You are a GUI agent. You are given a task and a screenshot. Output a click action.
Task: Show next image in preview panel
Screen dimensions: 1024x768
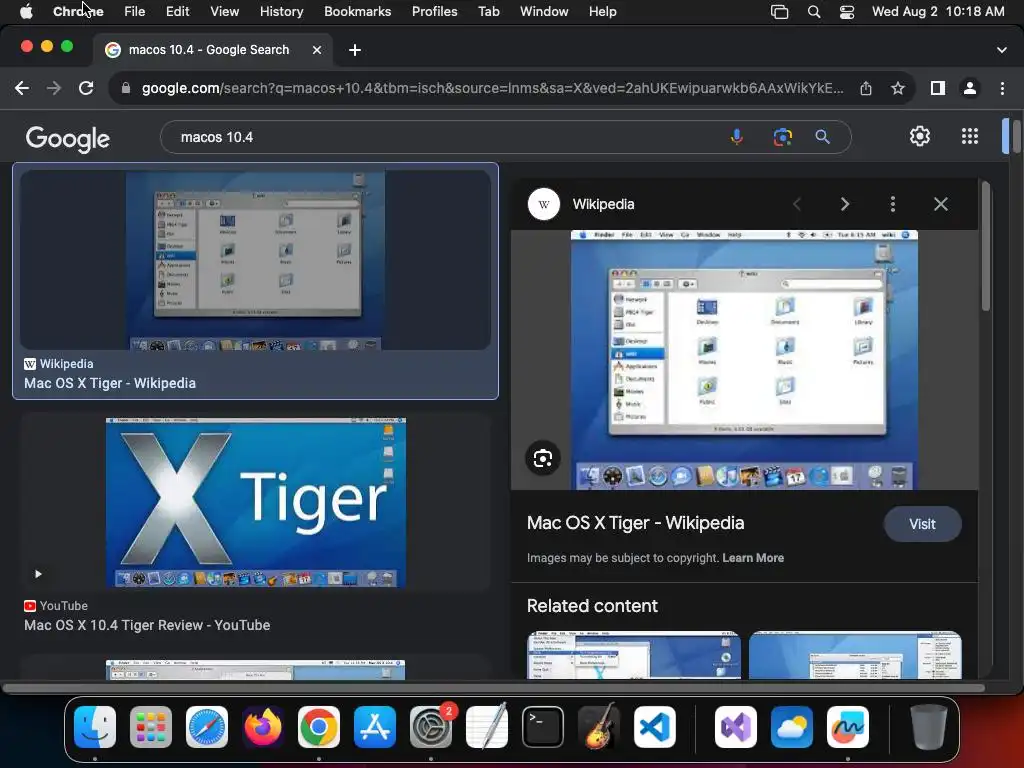point(844,204)
